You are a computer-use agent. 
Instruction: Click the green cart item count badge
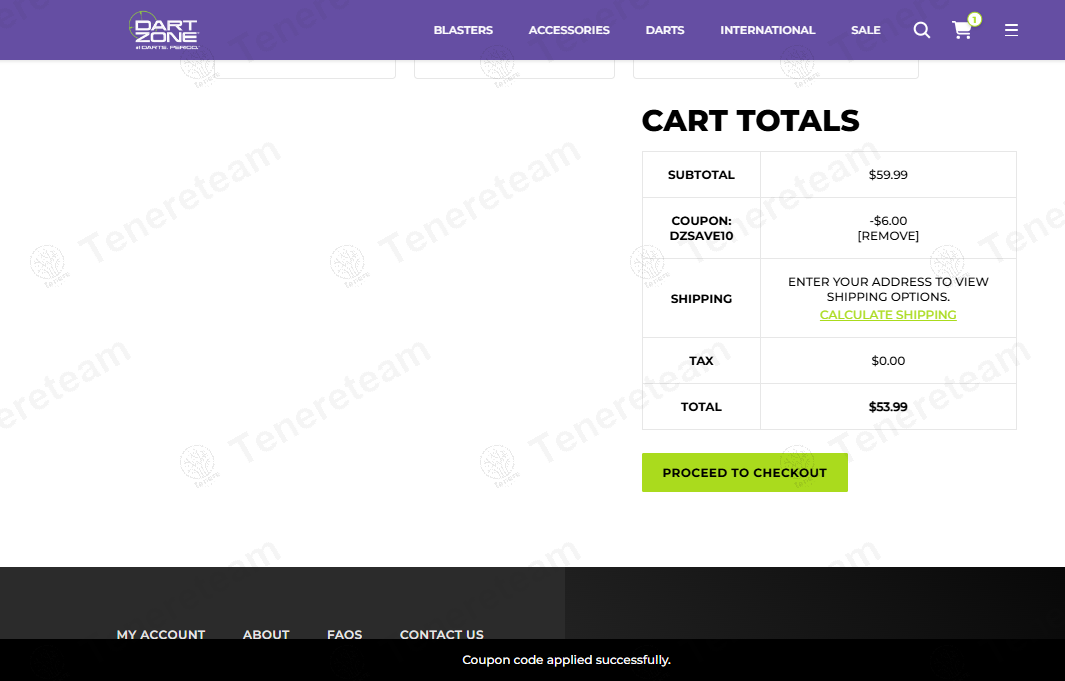[974, 19]
